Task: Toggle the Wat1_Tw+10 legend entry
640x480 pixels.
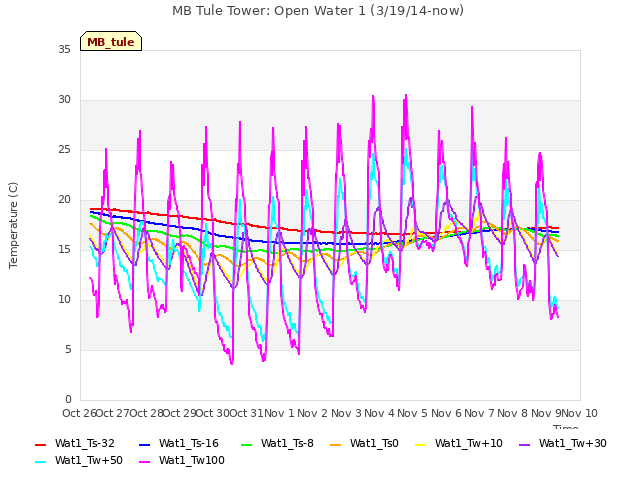Action: [459, 443]
